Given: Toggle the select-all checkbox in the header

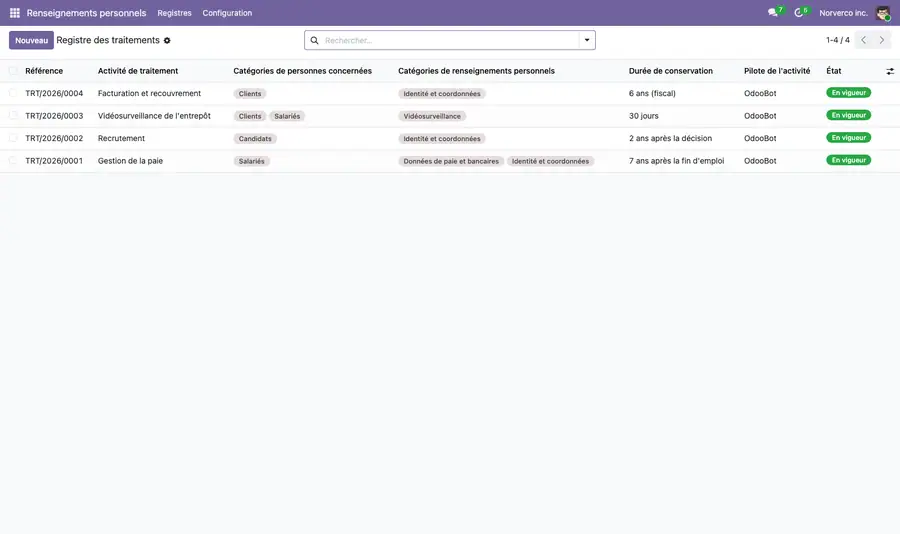Looking at the screenshot, I should pyautogui.click(x=13, y=71).
